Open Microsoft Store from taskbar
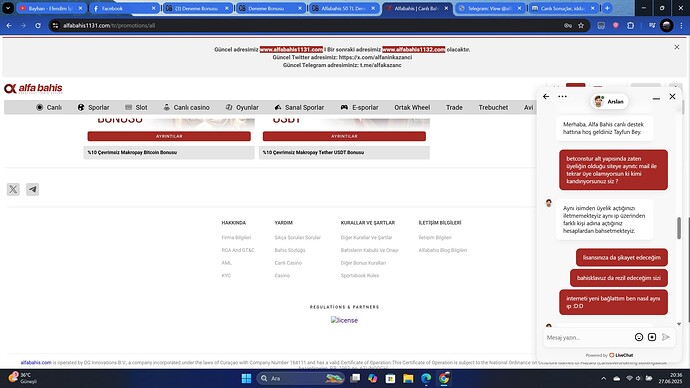Screen dimensions: 690x388 pos(390,378)
